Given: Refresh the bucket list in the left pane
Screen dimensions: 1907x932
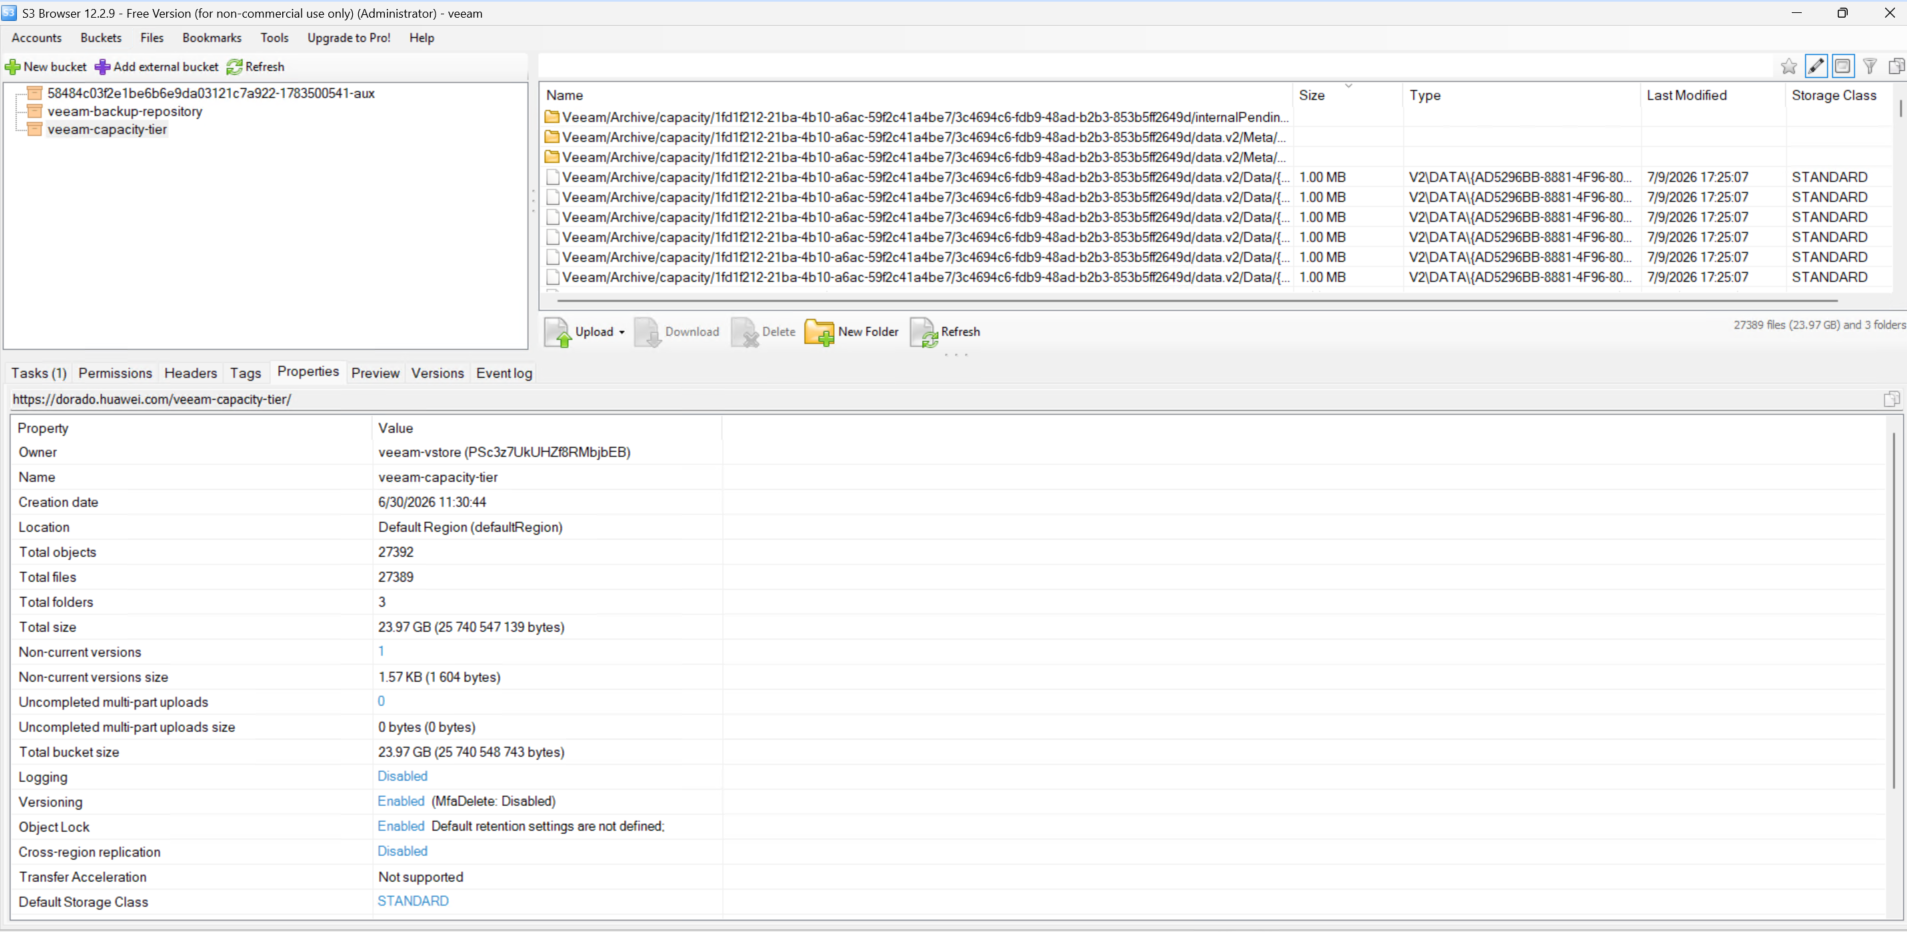Looking at the screenshot, I should pos(256,67).
